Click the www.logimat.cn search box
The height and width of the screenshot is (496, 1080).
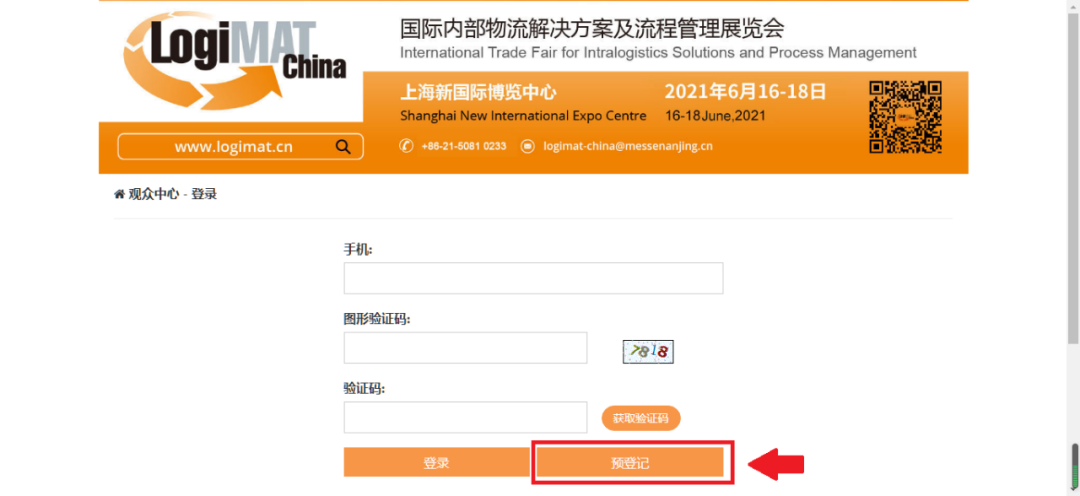(x=240, y=147)
